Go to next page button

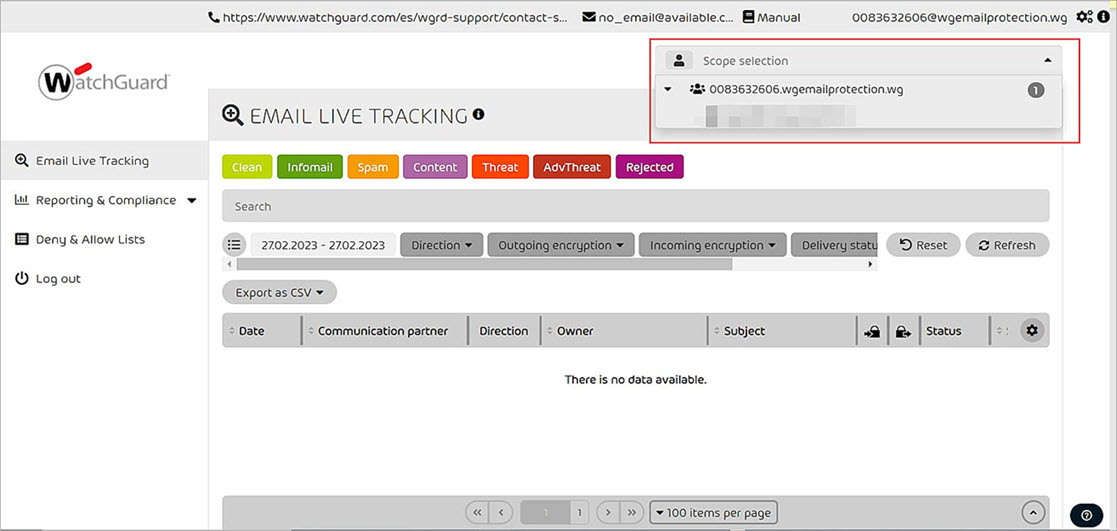click(607, 512)
